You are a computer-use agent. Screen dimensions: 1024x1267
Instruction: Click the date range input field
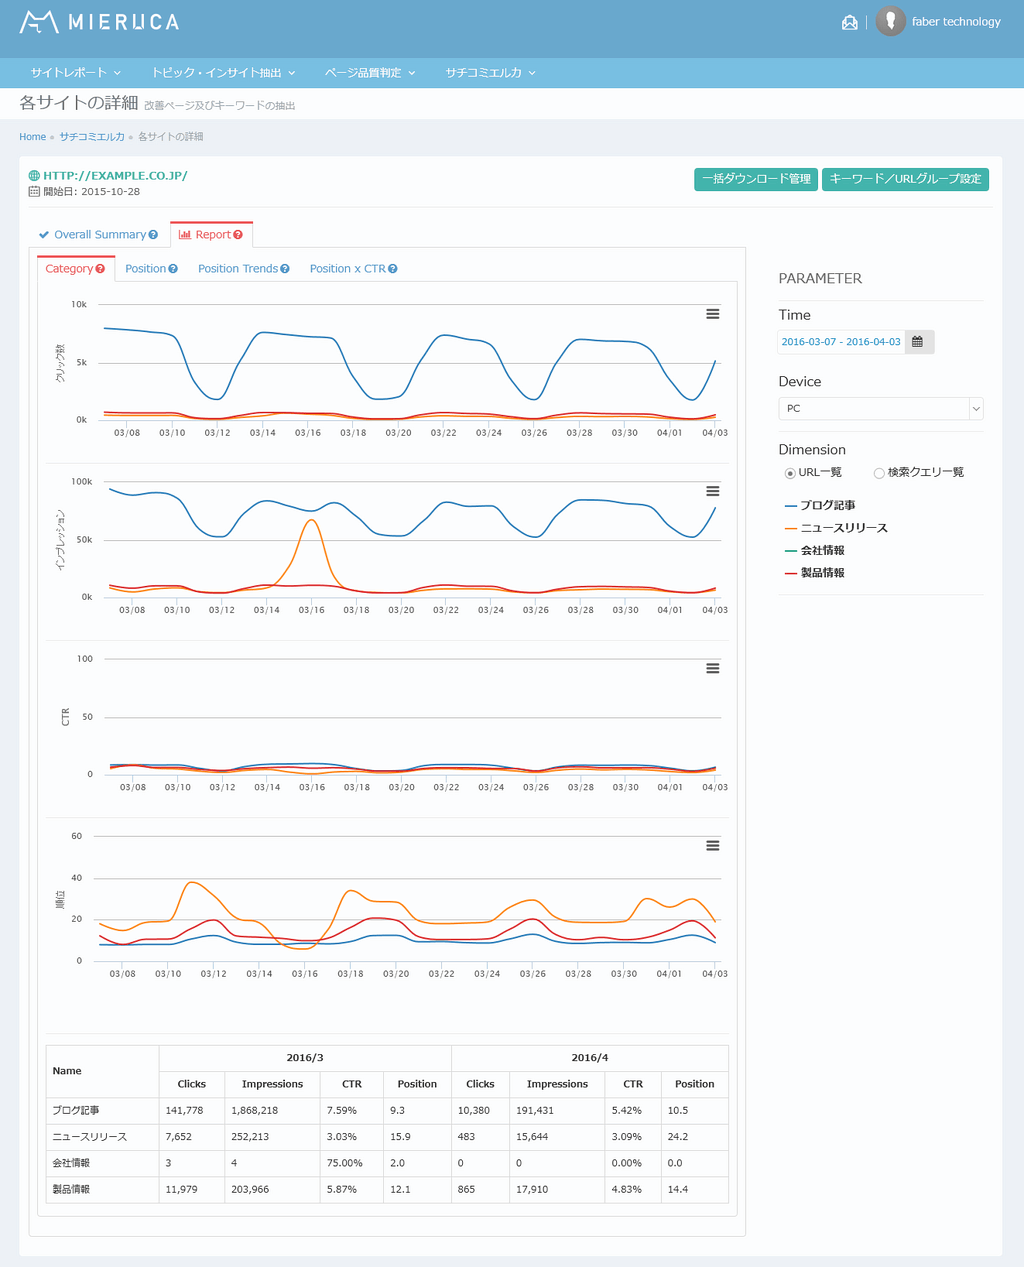pos(840,342)
